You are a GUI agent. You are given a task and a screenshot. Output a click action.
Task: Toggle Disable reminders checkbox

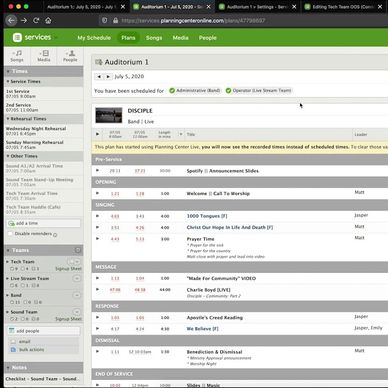10,234
